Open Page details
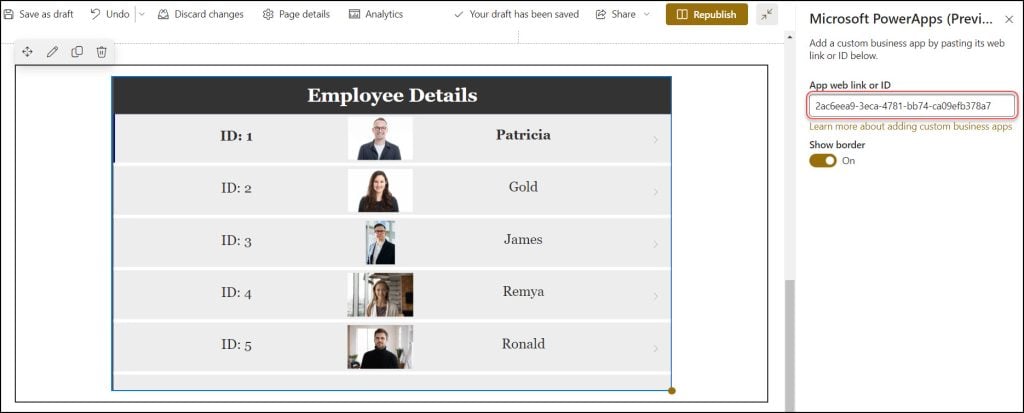 pos(296,14)
